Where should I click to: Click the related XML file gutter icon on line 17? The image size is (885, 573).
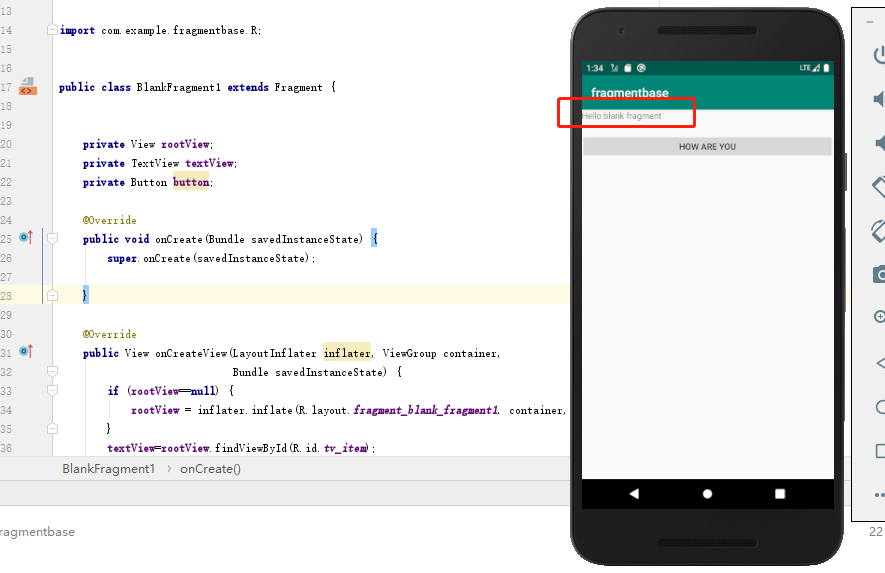pyautogui.click(x=28, y=86)
